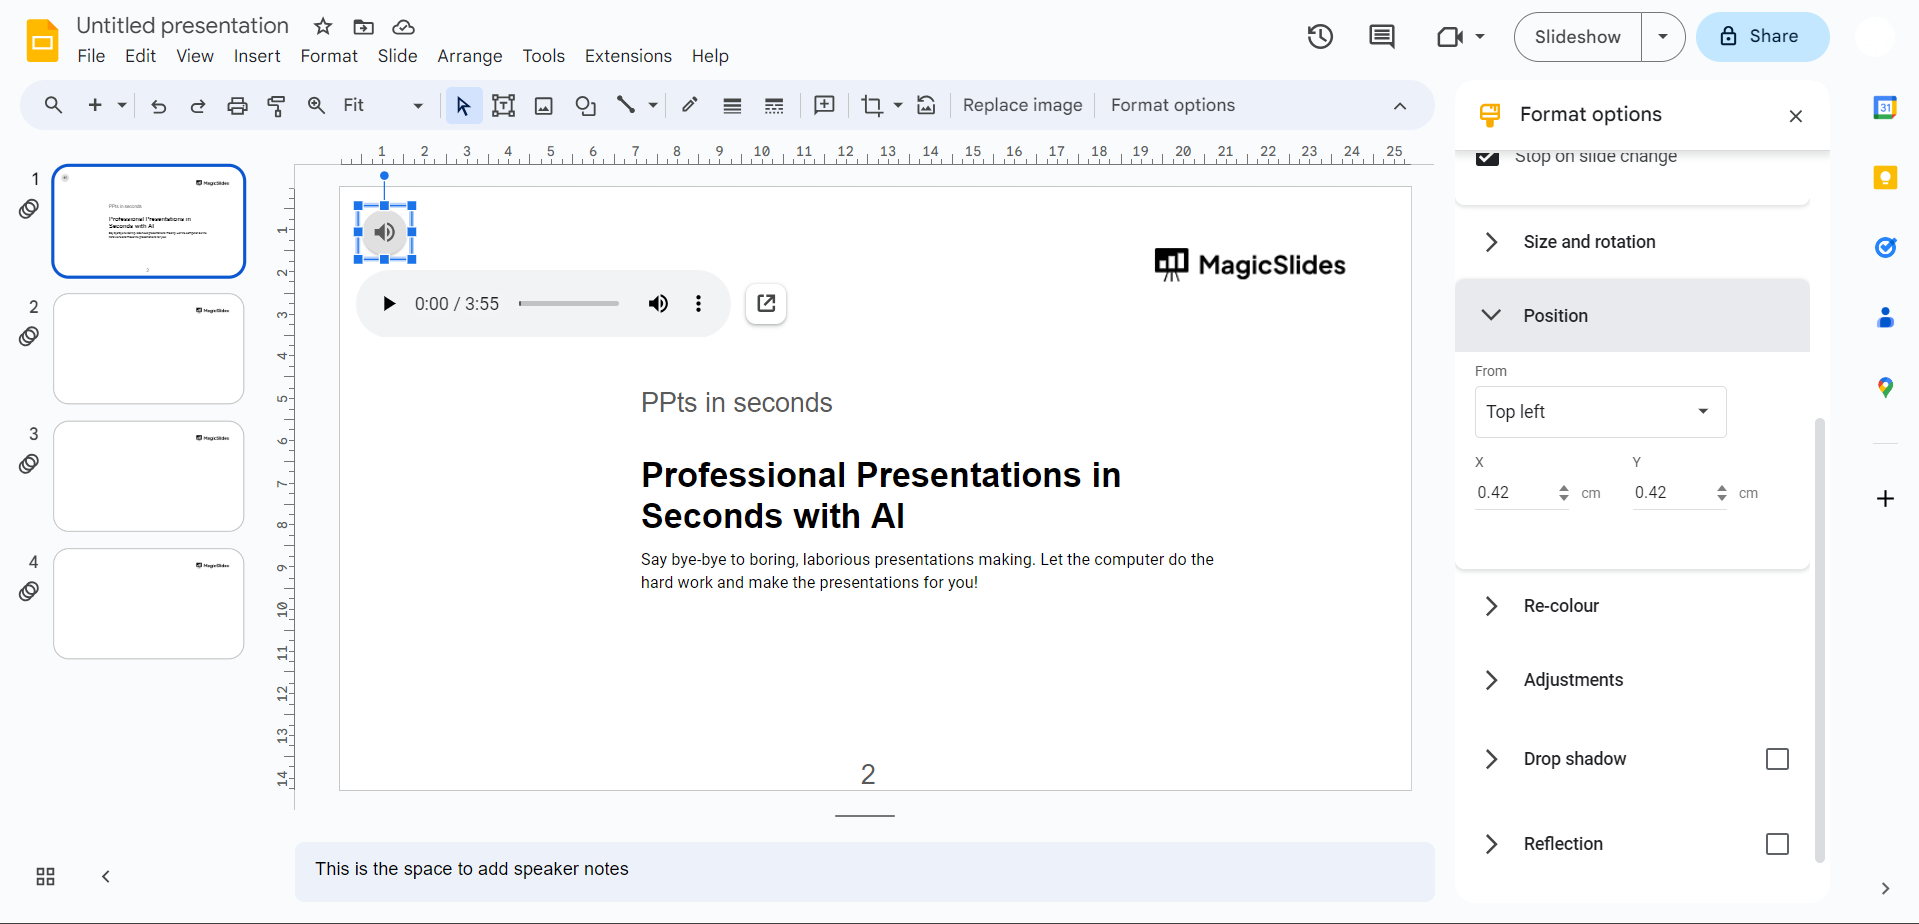Click the audio player progress slider

pos(569,304)
